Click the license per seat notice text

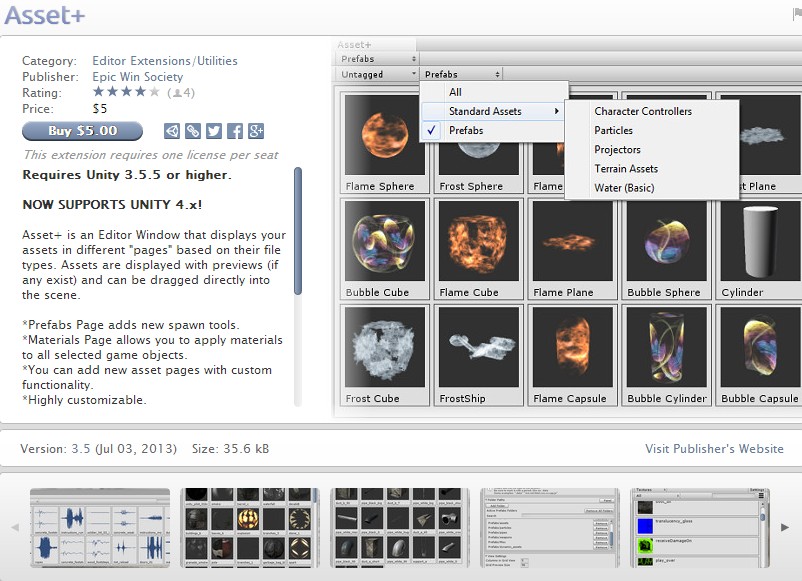(x=151, y=154)
